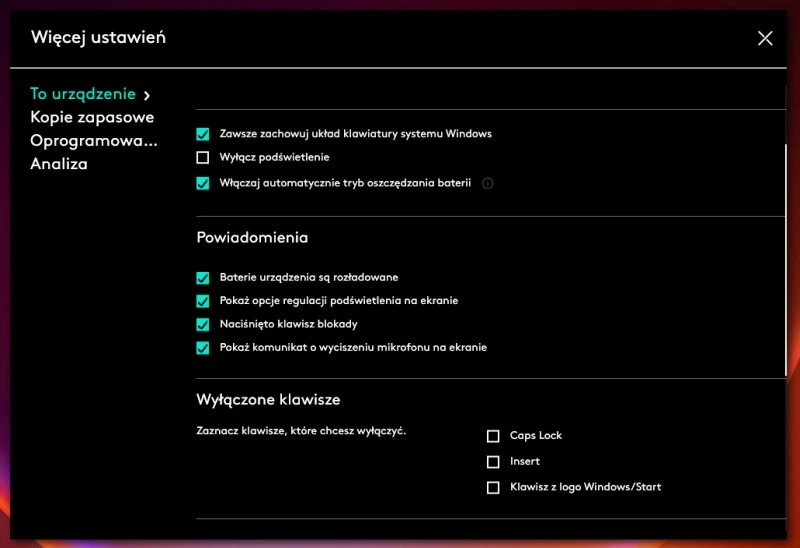
Task: Click the chevron next to To urządzenie
Action: (147, 95)
